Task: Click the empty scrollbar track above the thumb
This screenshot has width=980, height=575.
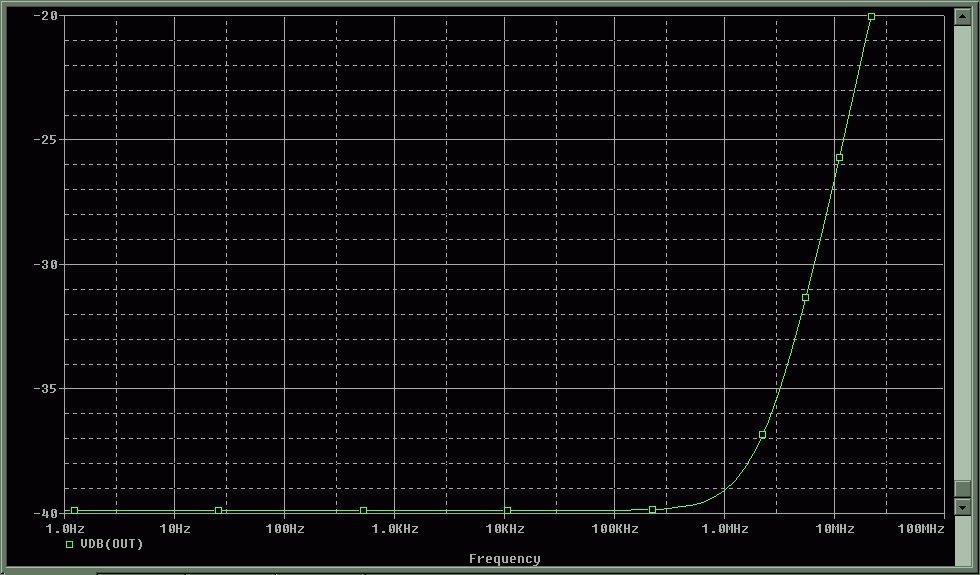Action: [x=962, y=250]
